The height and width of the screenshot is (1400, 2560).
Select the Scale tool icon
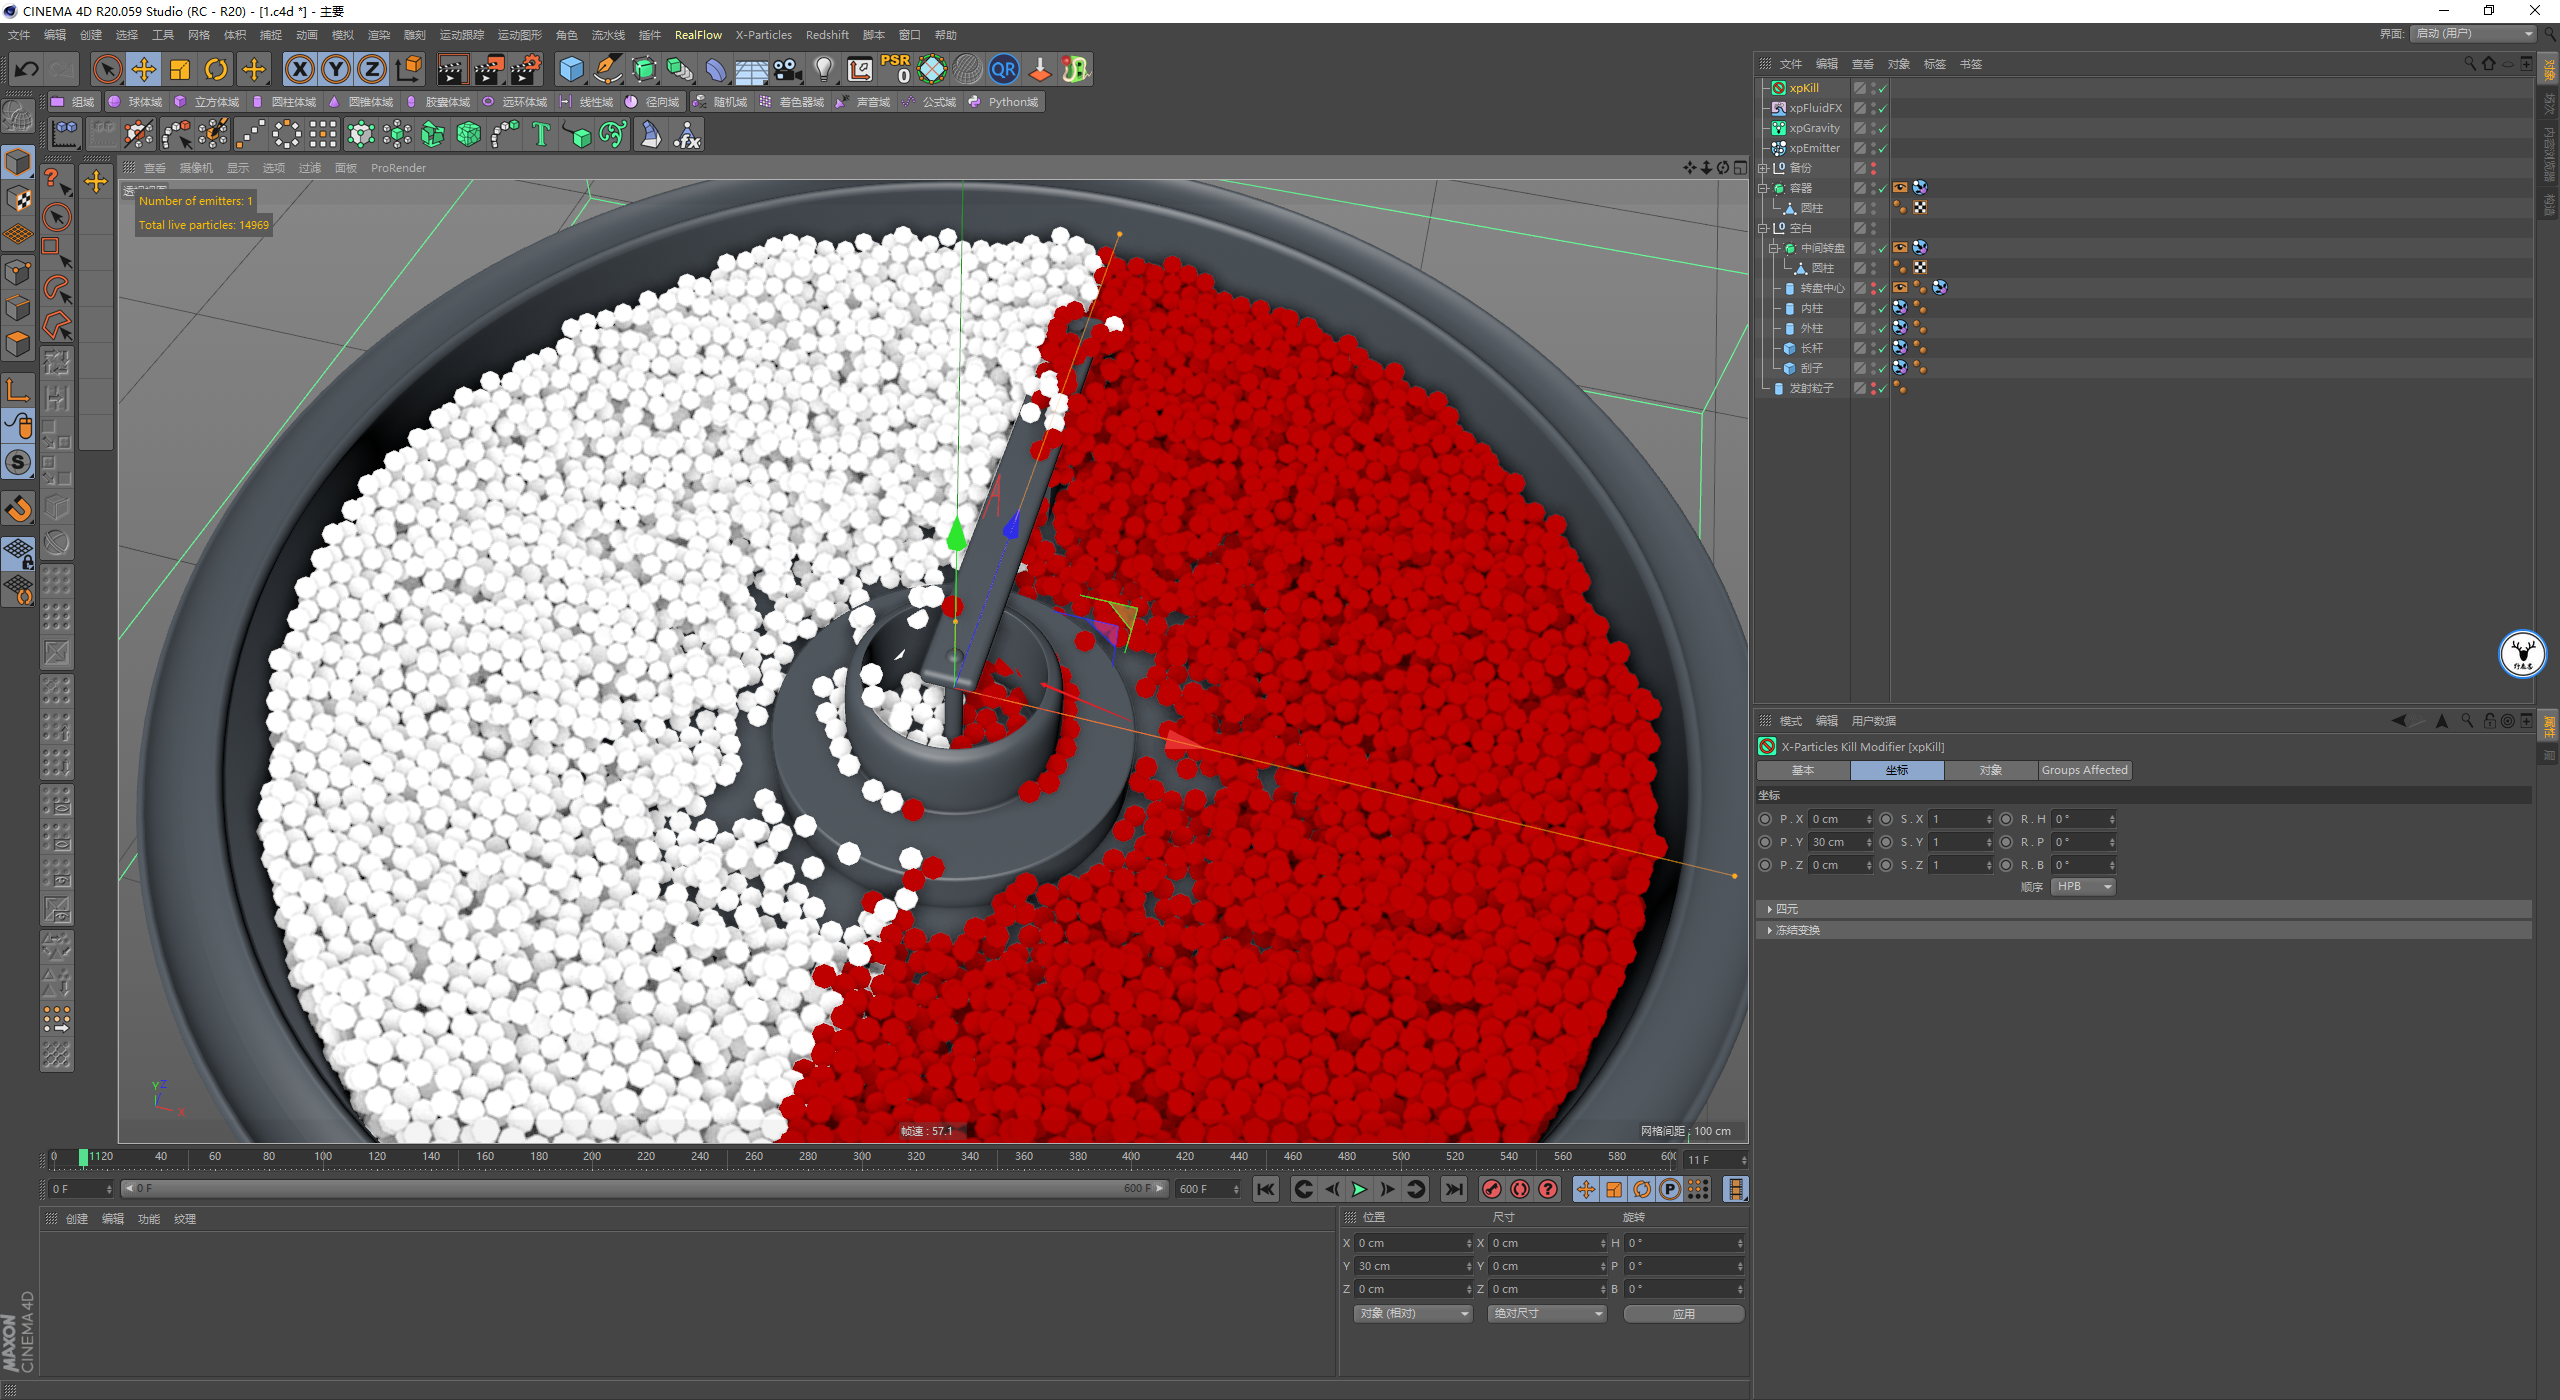(180, 69)
